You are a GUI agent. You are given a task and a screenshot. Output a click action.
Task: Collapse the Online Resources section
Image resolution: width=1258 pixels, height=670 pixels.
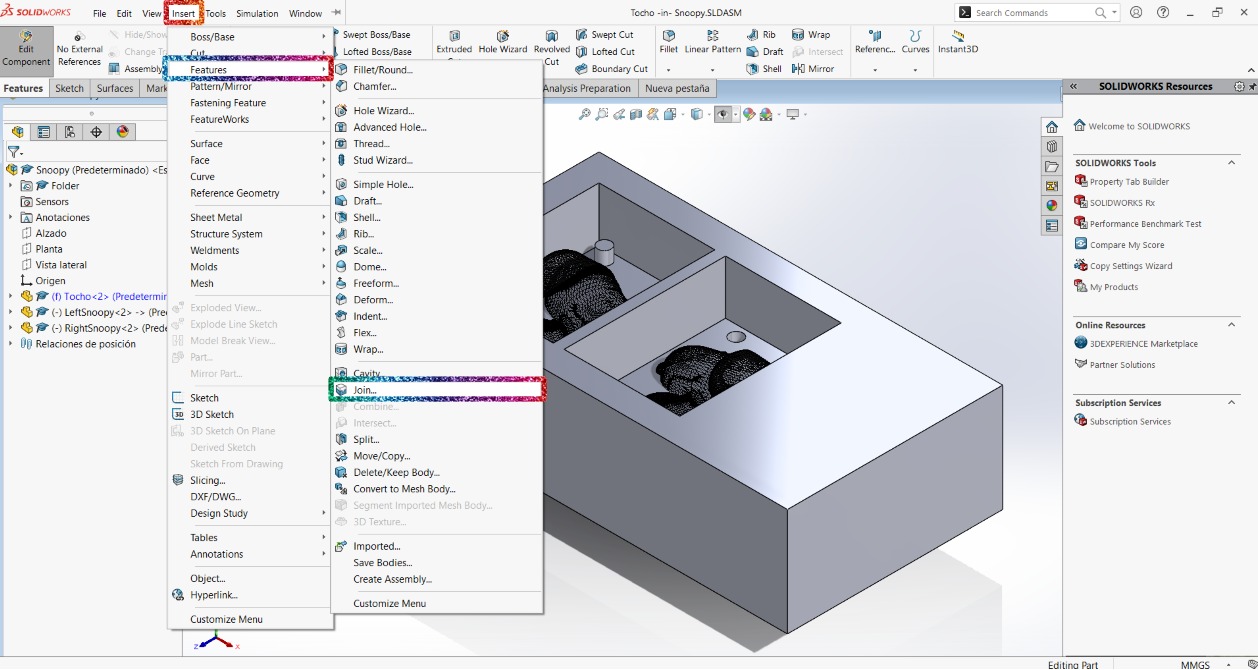1231,325
